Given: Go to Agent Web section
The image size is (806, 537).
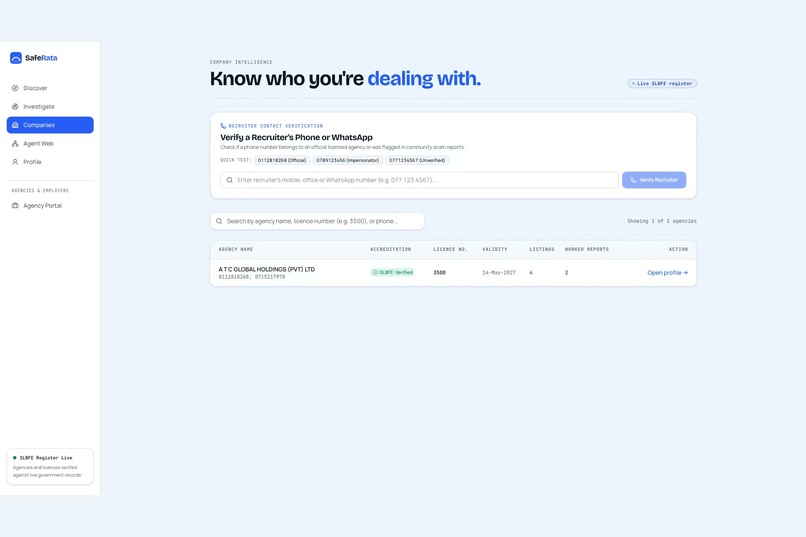Looking at the screenshot, I should pyautogui.click(x=50, y=144).
